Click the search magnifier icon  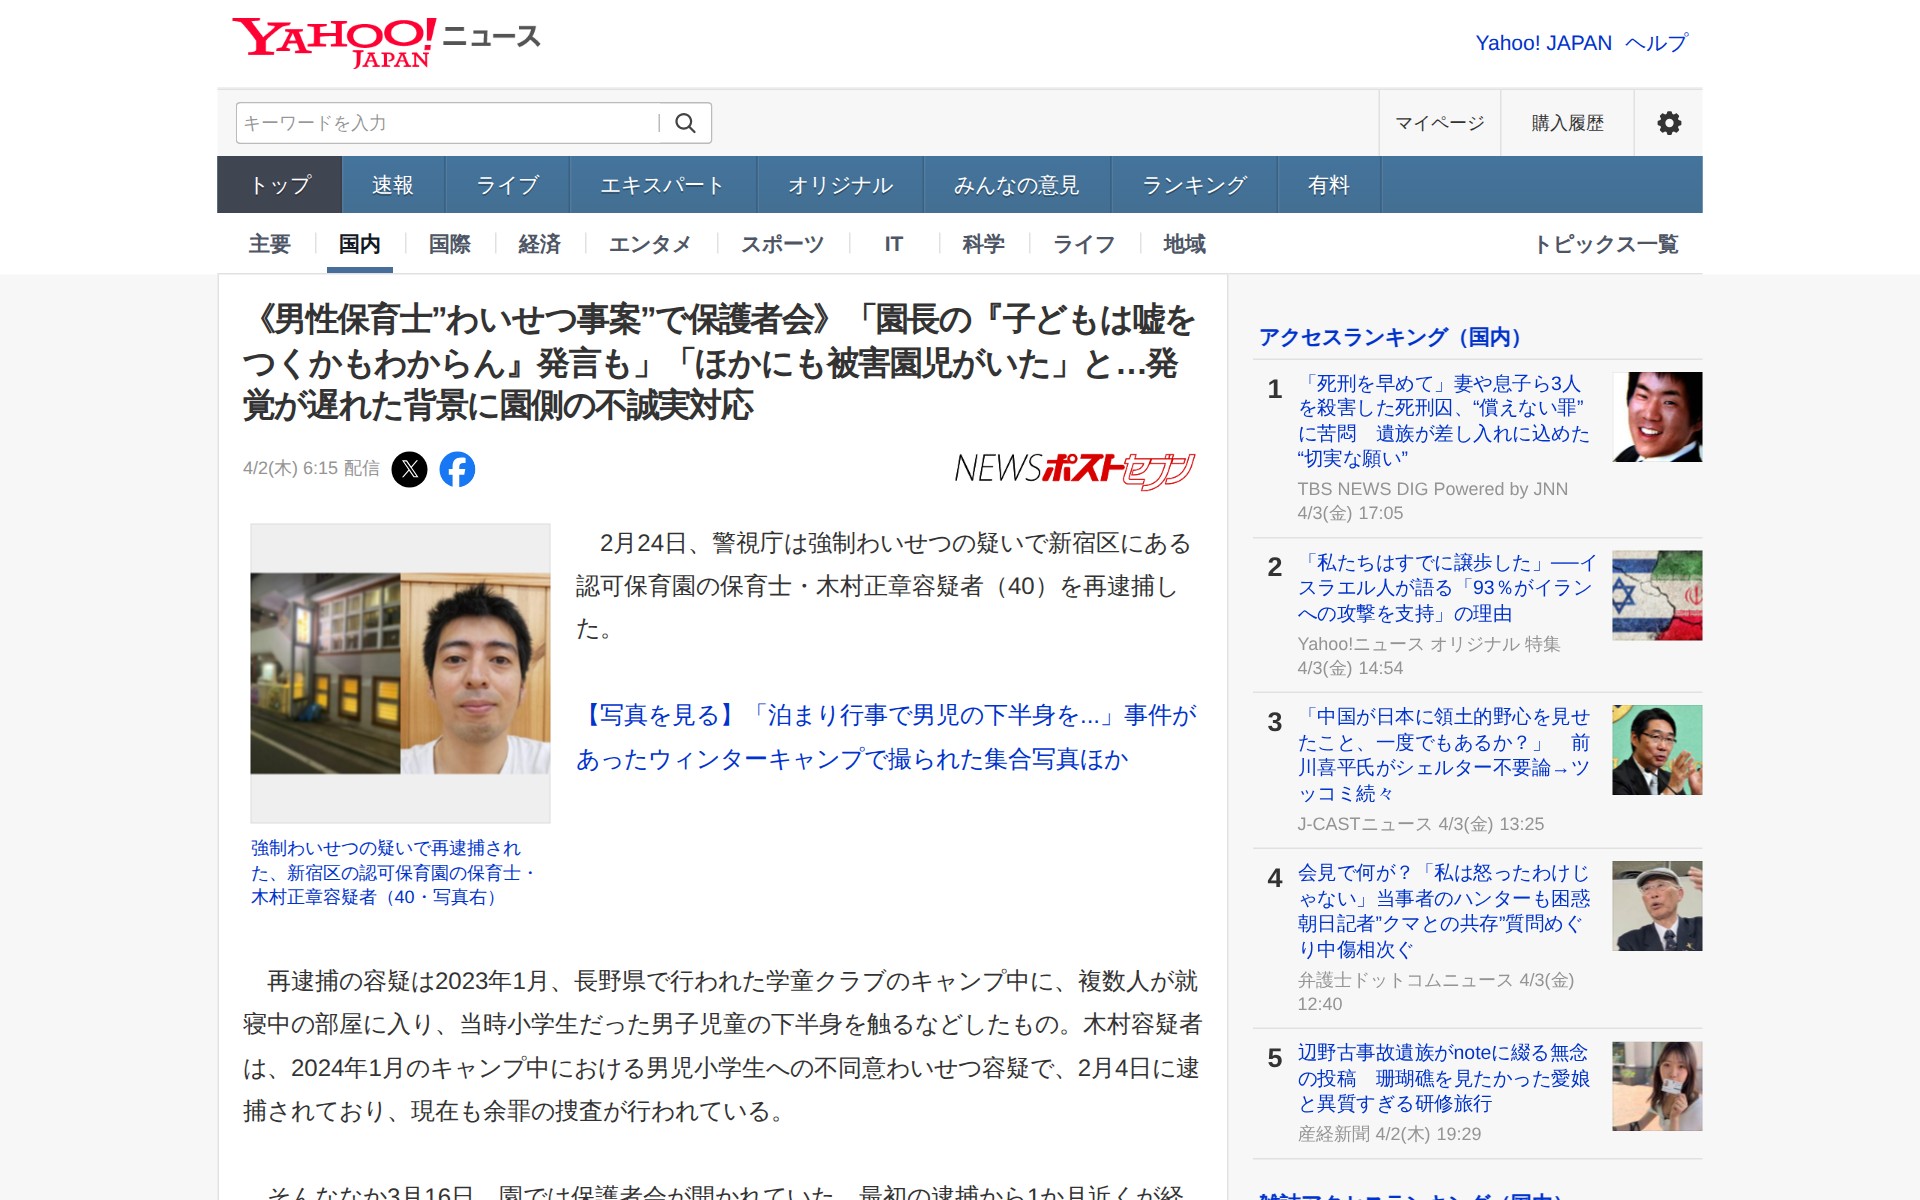[x=685, y=123]
